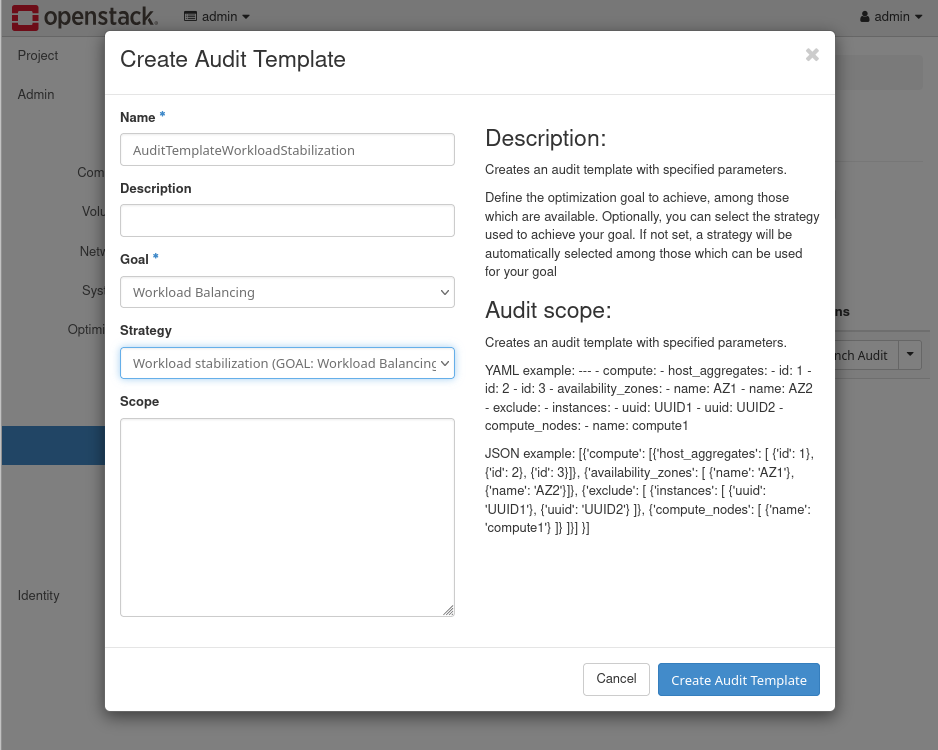Click the 'Audit scope:' heading
Image resolution: width=938 pixels, height=750 pixels.
[548, 310]
